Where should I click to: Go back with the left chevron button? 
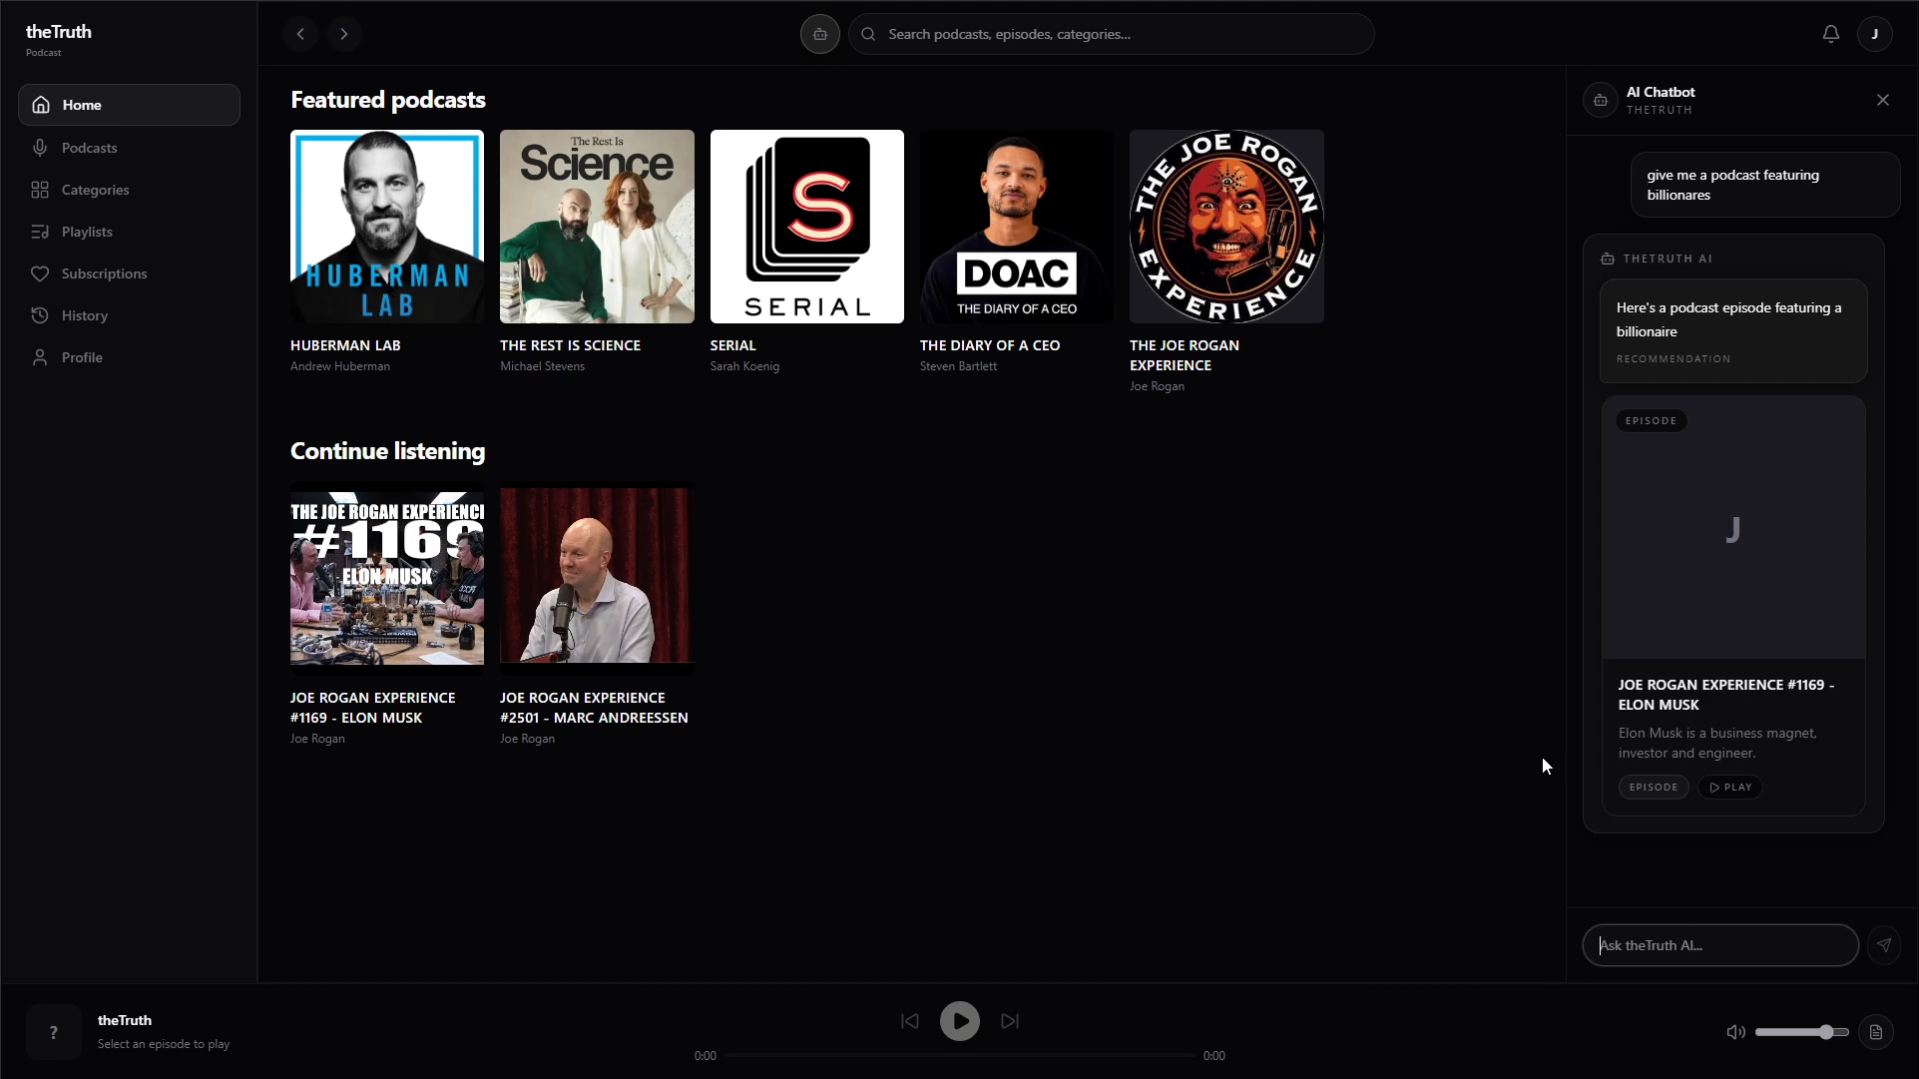pos(300,34)
